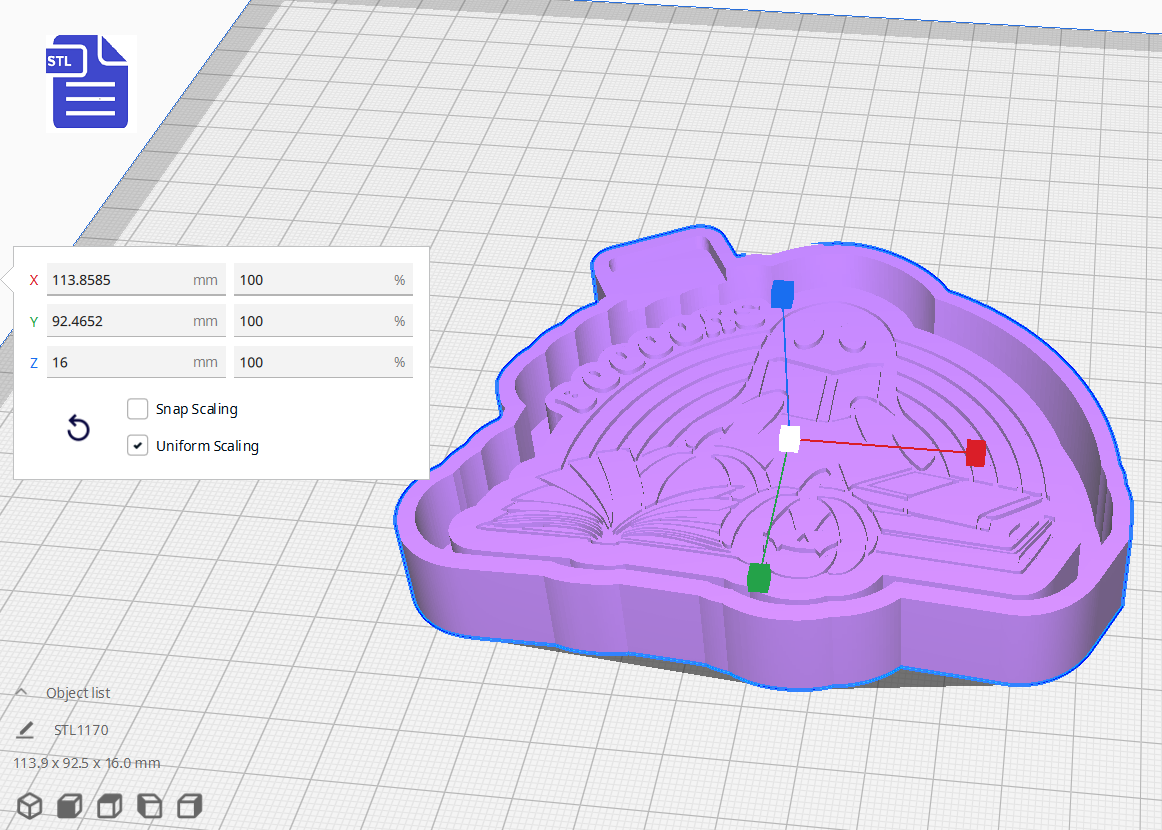The height and width of the screenshot is (830, 1162).
Task: Click the Y axis percentage field
Action: (322, 320)
